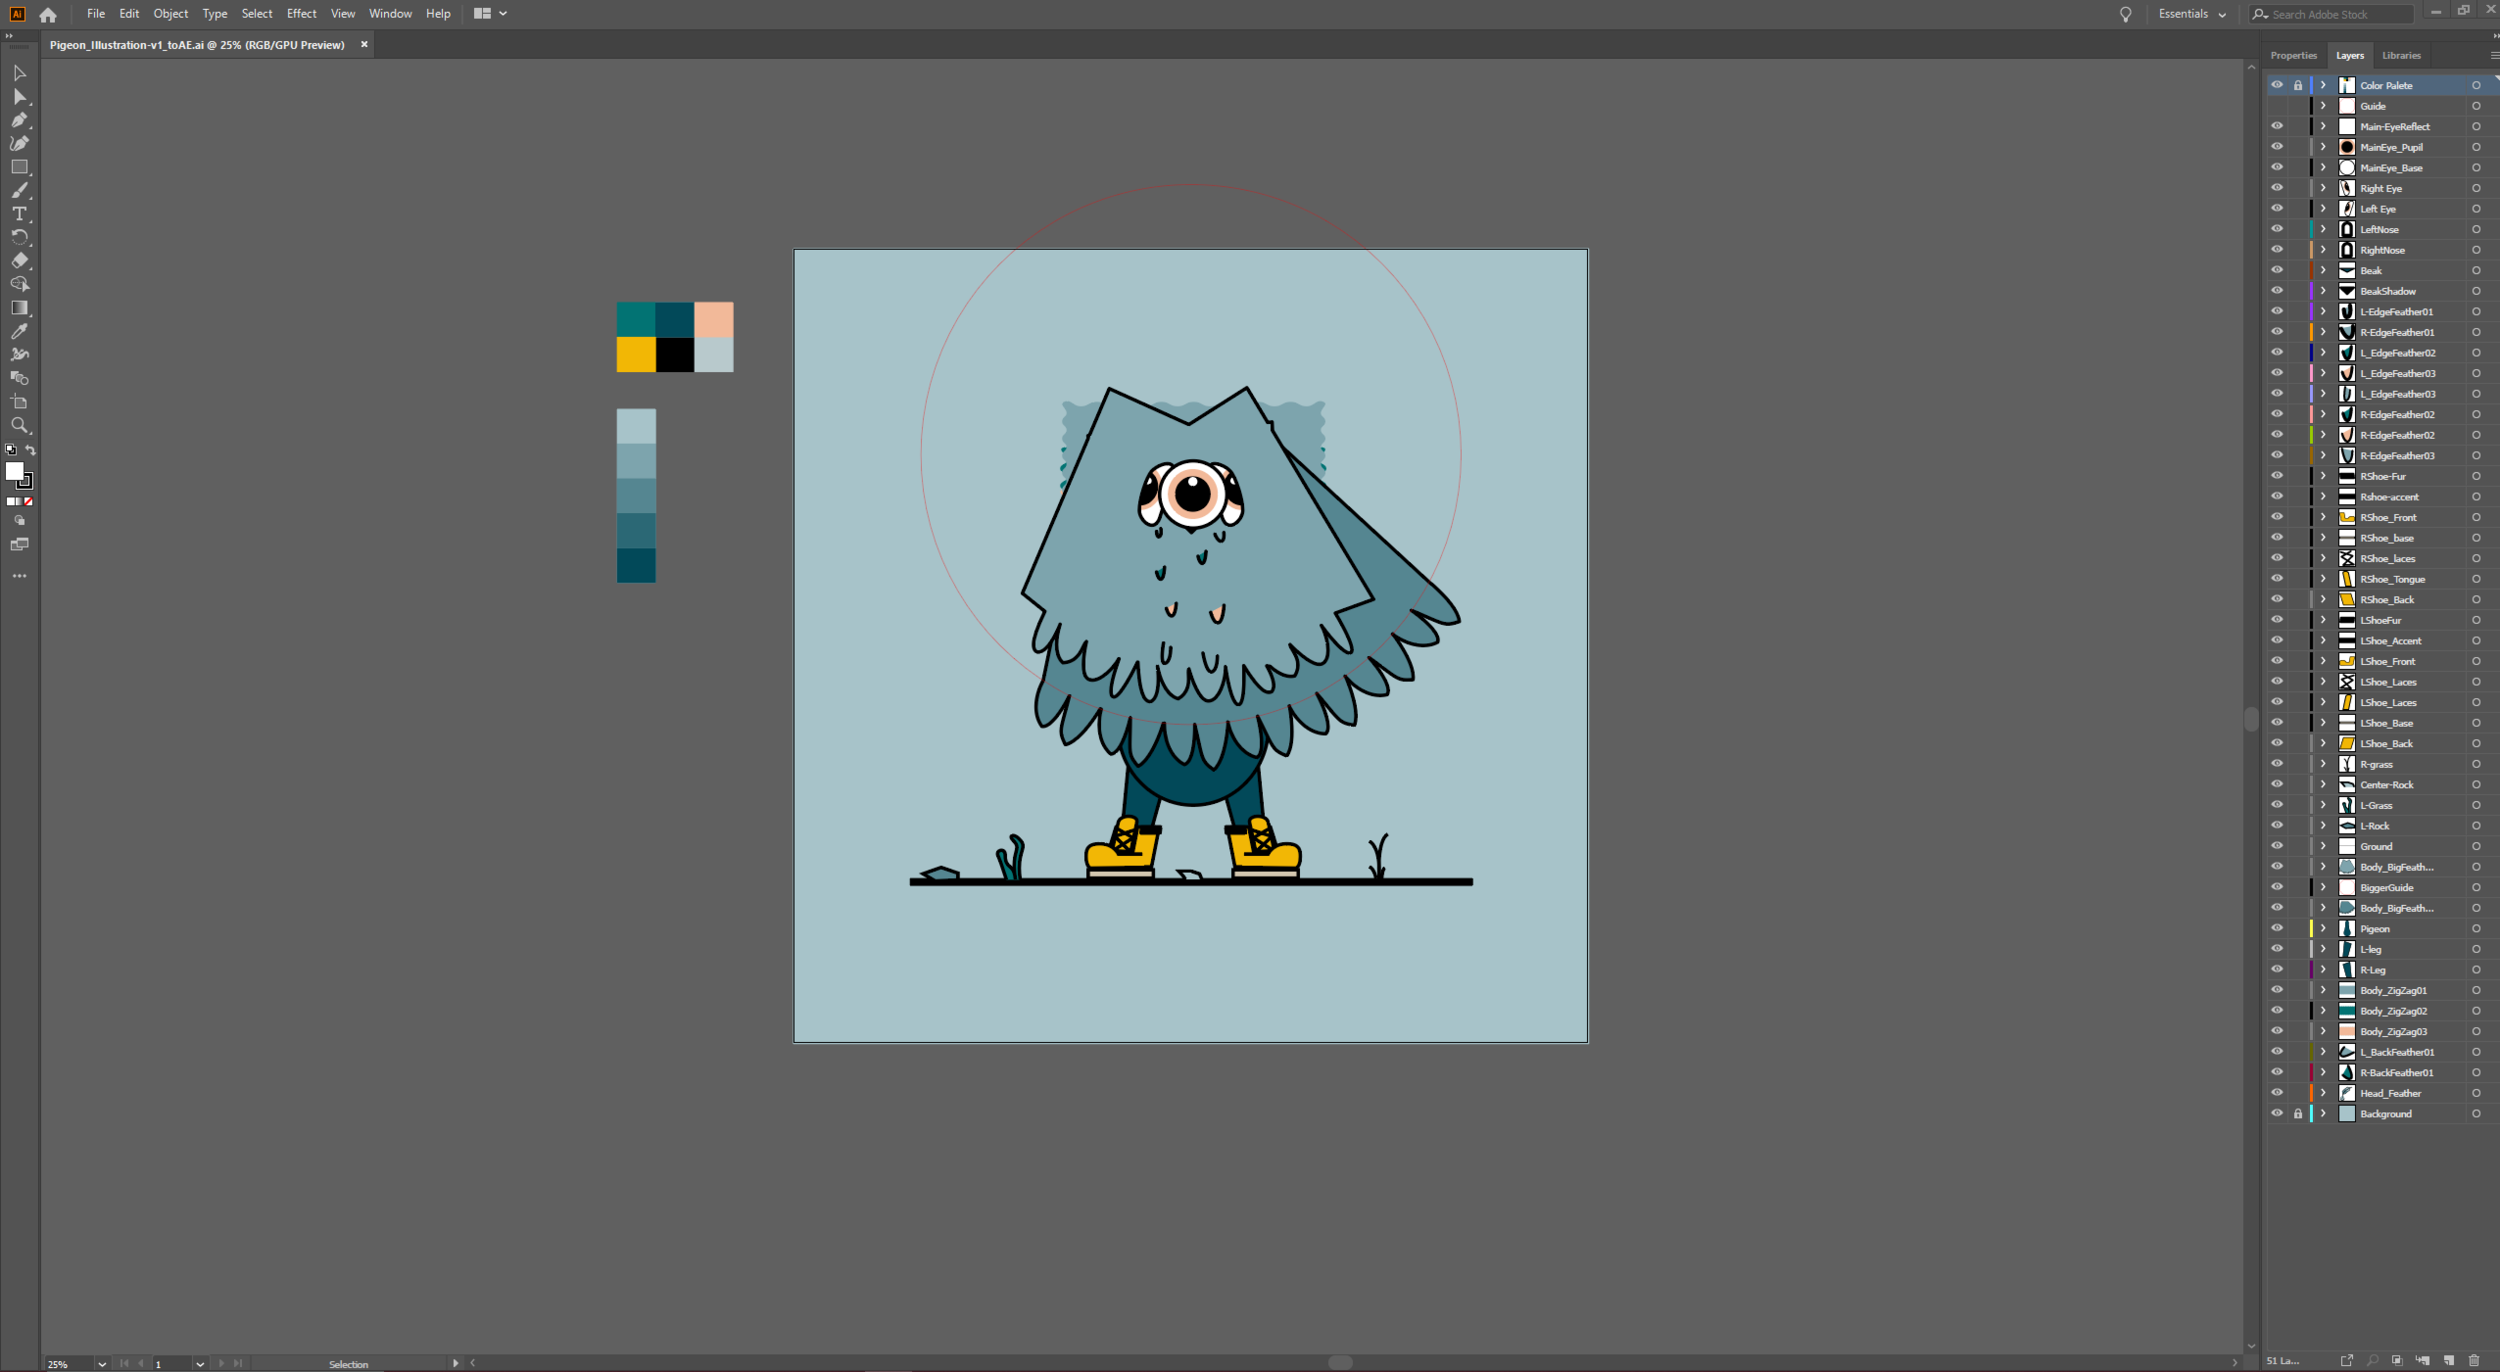
Task: Click the Libraries panel tab
Action: (2400, 55)
